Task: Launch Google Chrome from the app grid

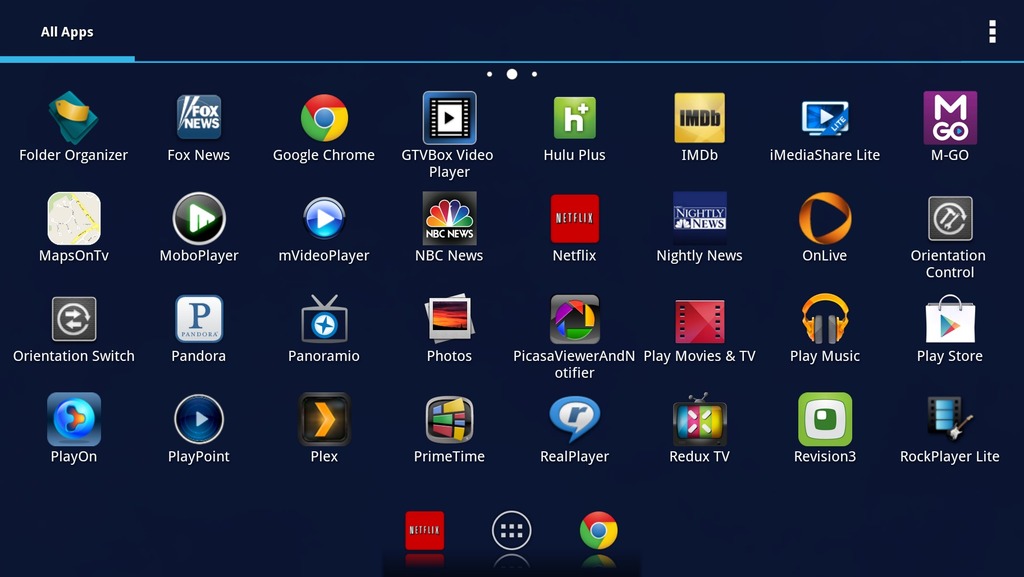Action: [x=324, y=119]
